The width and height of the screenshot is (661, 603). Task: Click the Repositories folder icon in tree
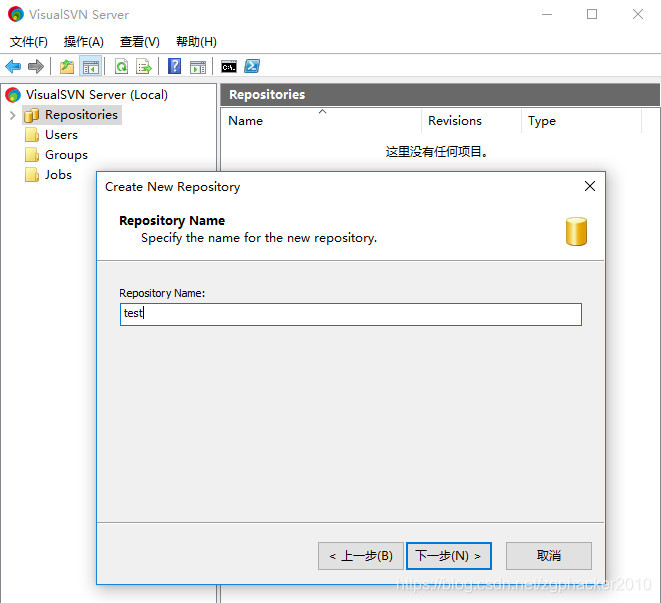32,115
